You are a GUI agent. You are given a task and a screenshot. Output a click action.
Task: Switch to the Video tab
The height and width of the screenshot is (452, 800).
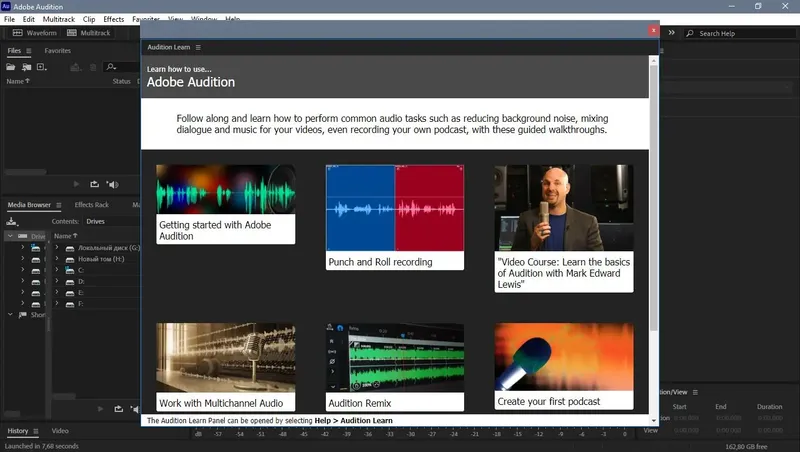click(x=60, y=431)
